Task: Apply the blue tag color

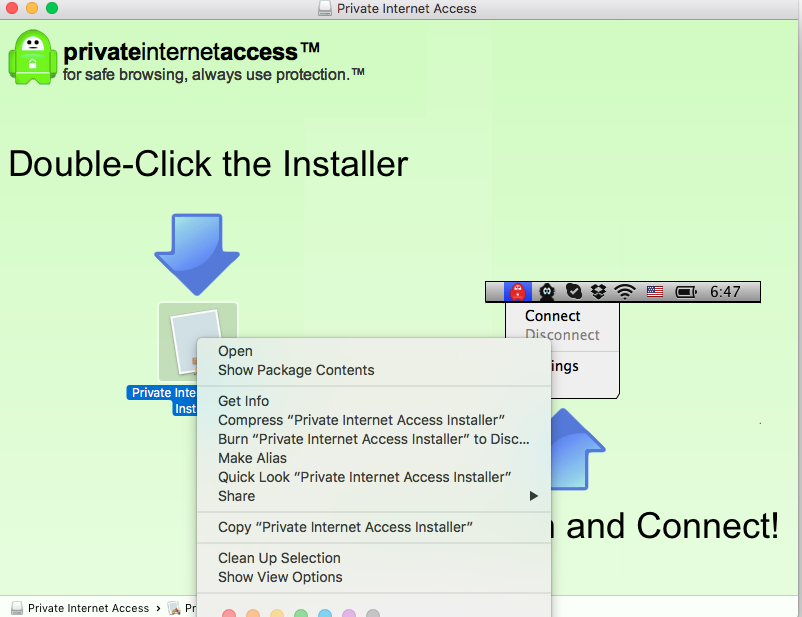Action: click(325, 613)
